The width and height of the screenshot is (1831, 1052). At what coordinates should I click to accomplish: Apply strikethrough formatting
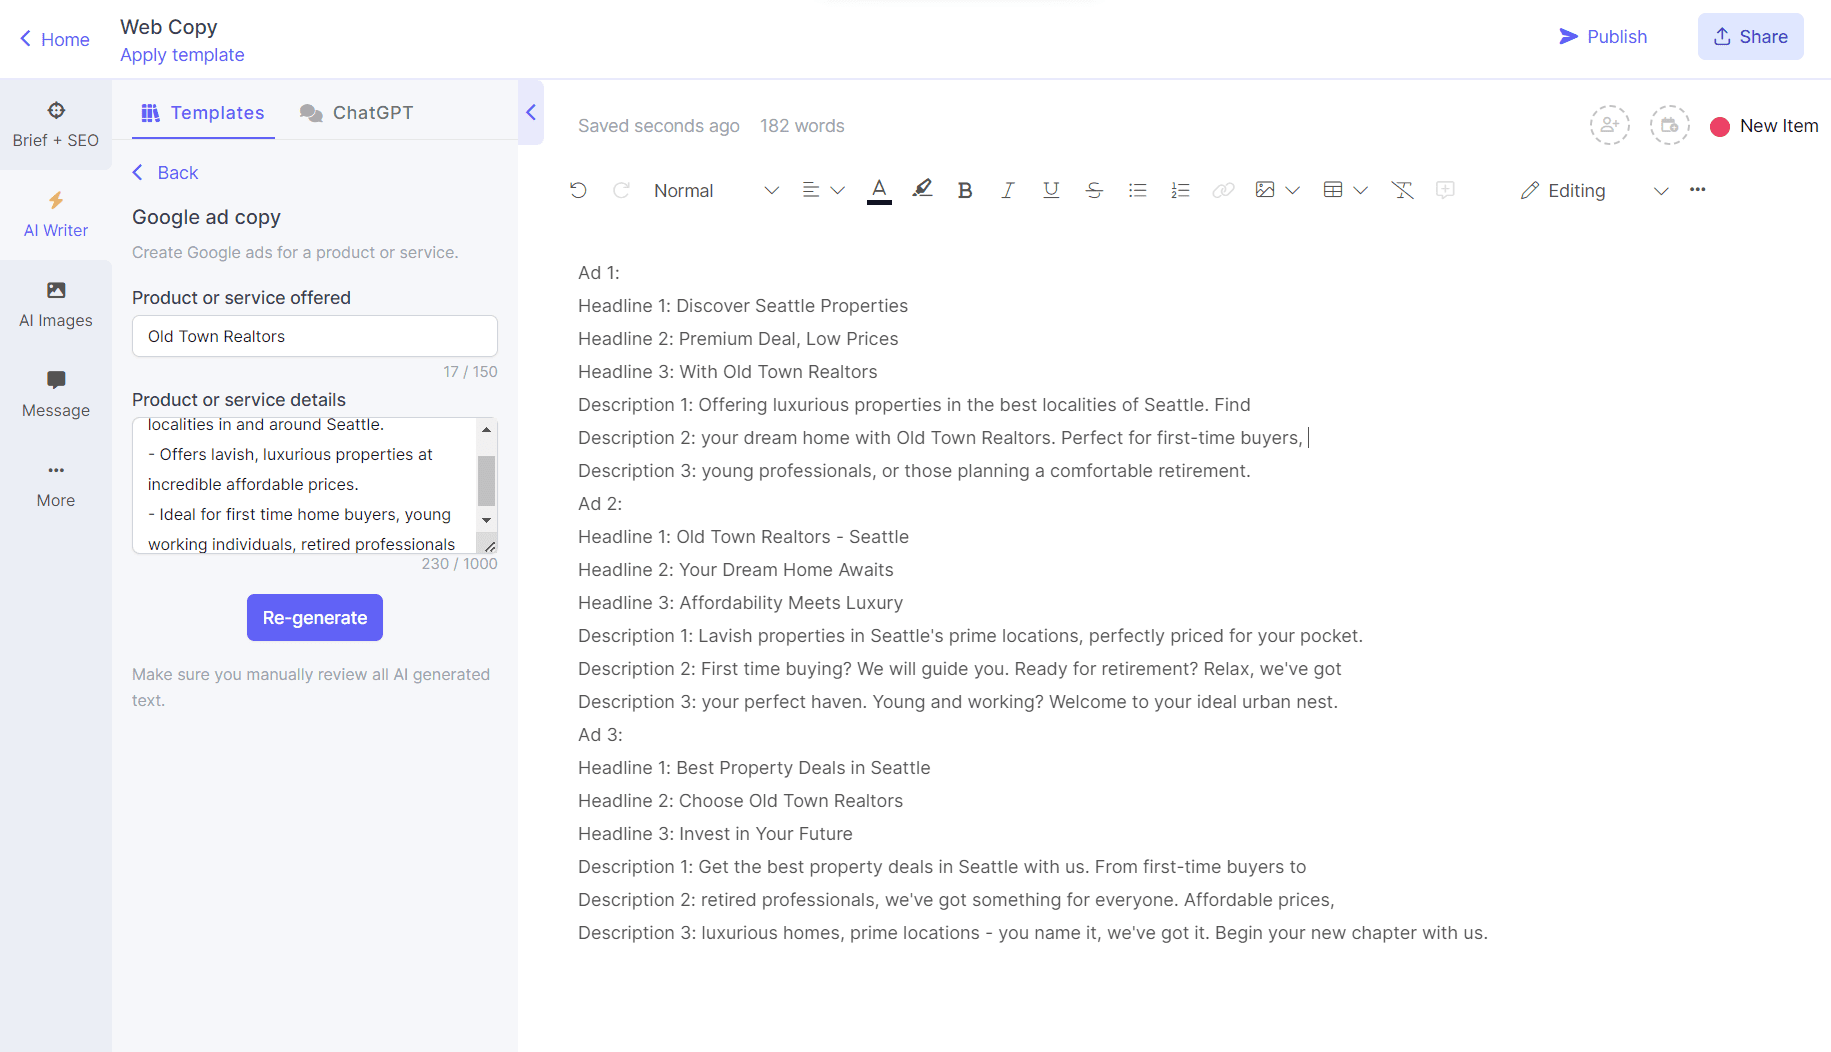(x=1094, y=190)
